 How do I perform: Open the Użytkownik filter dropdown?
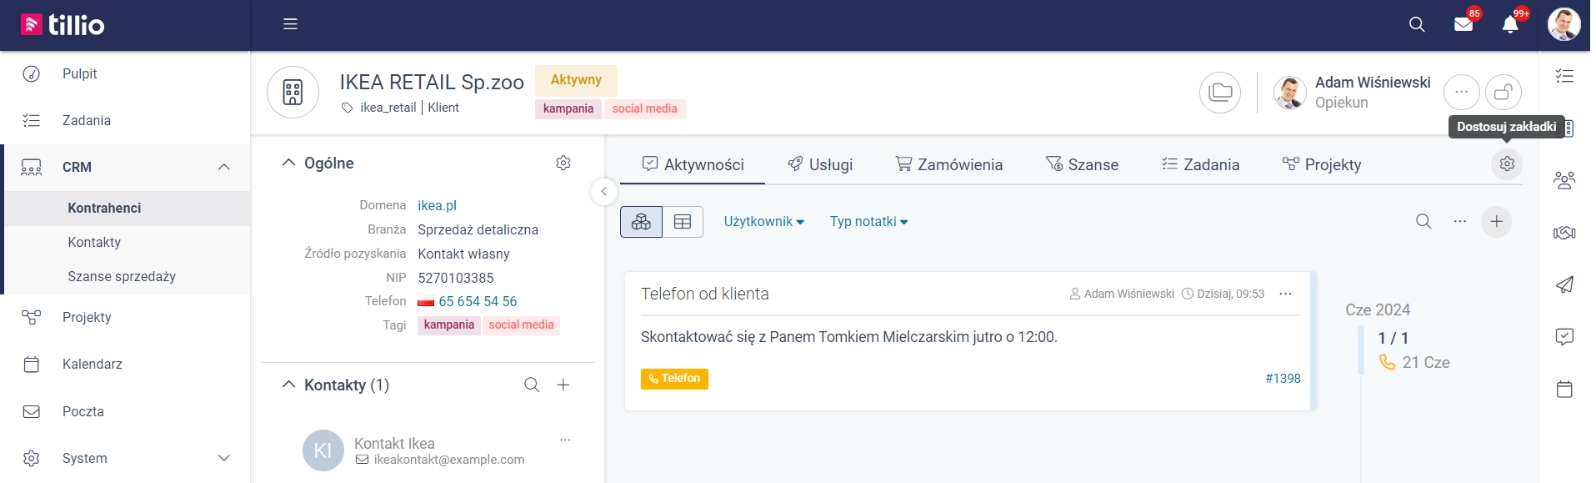click(x=764, y=222)
